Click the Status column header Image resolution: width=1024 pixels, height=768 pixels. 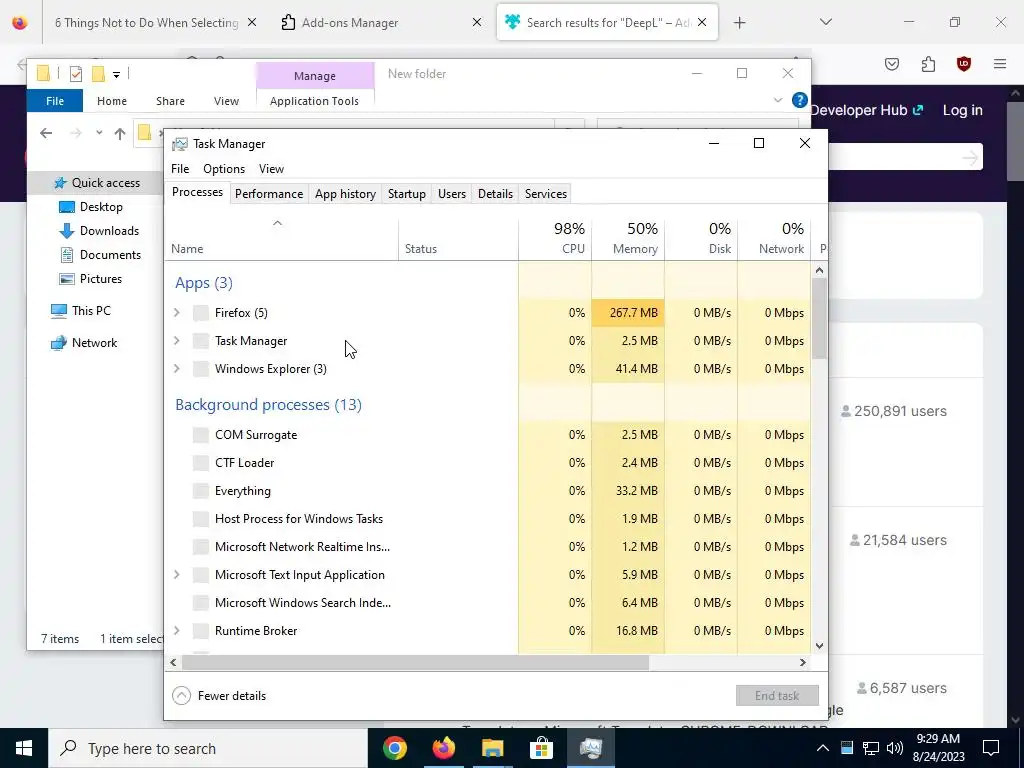[458, 239]
